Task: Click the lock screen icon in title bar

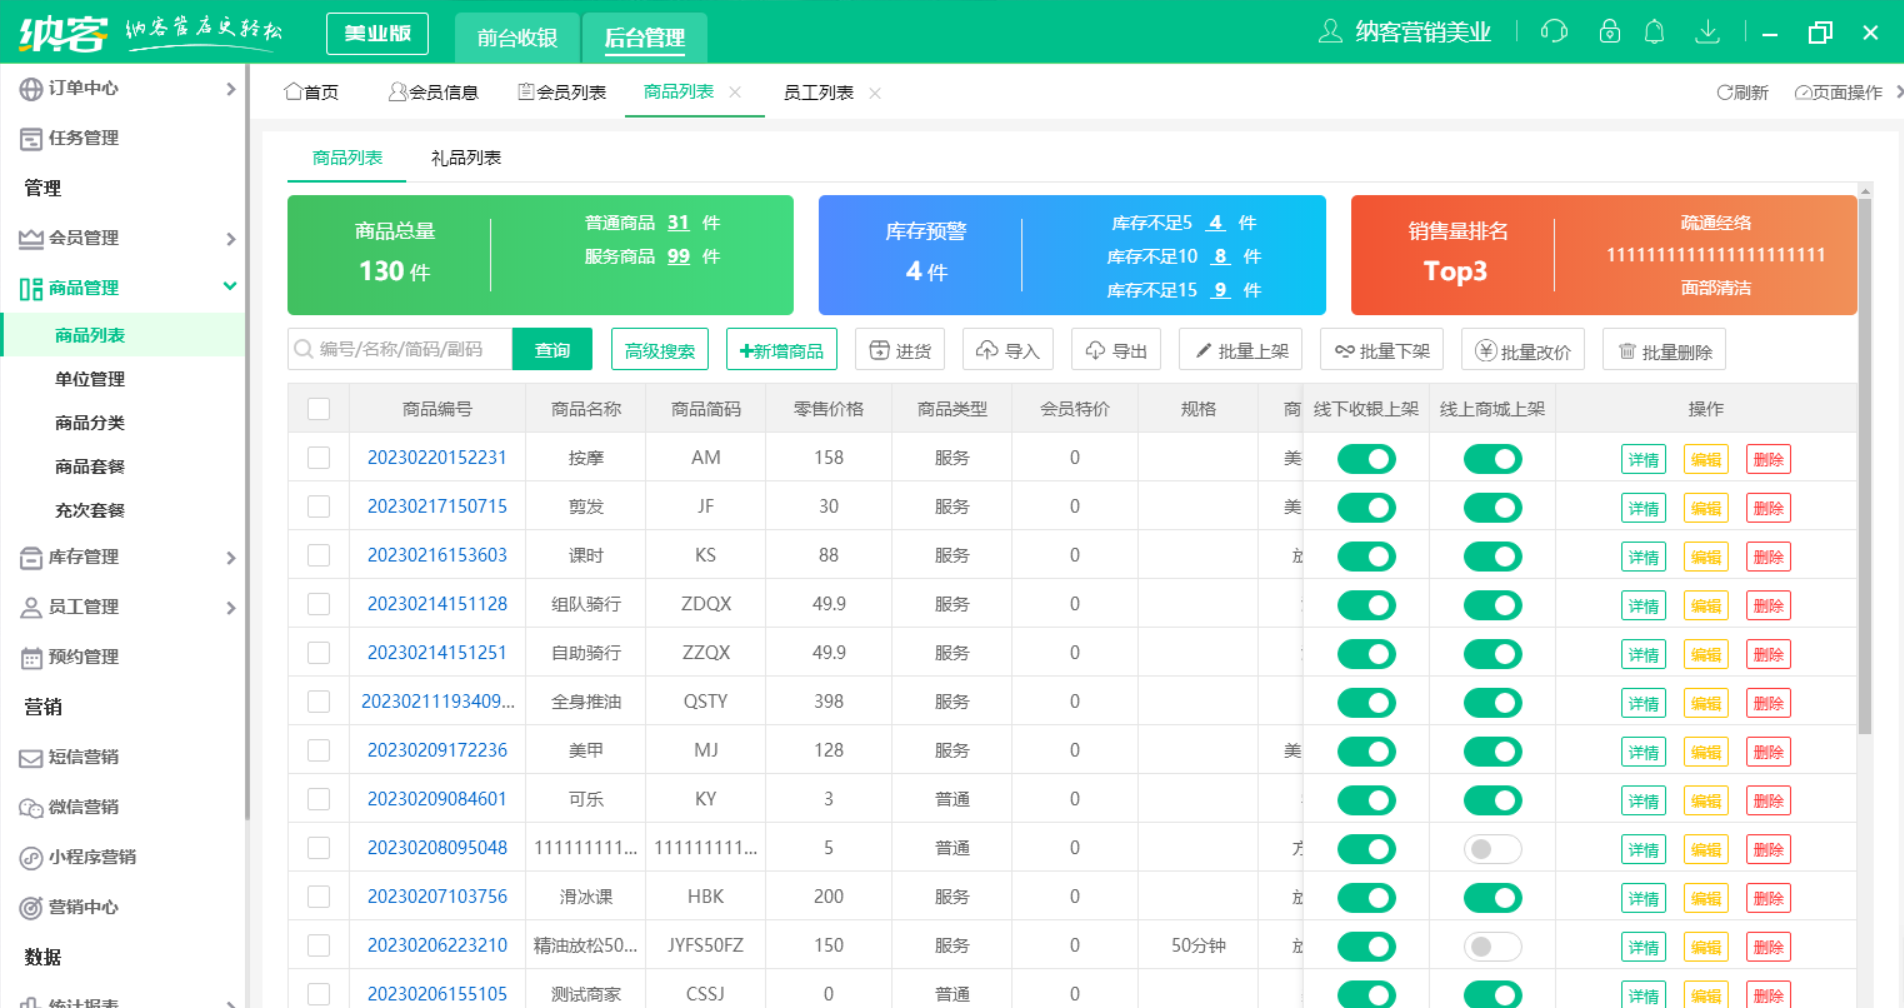Action: point(1607,31)
